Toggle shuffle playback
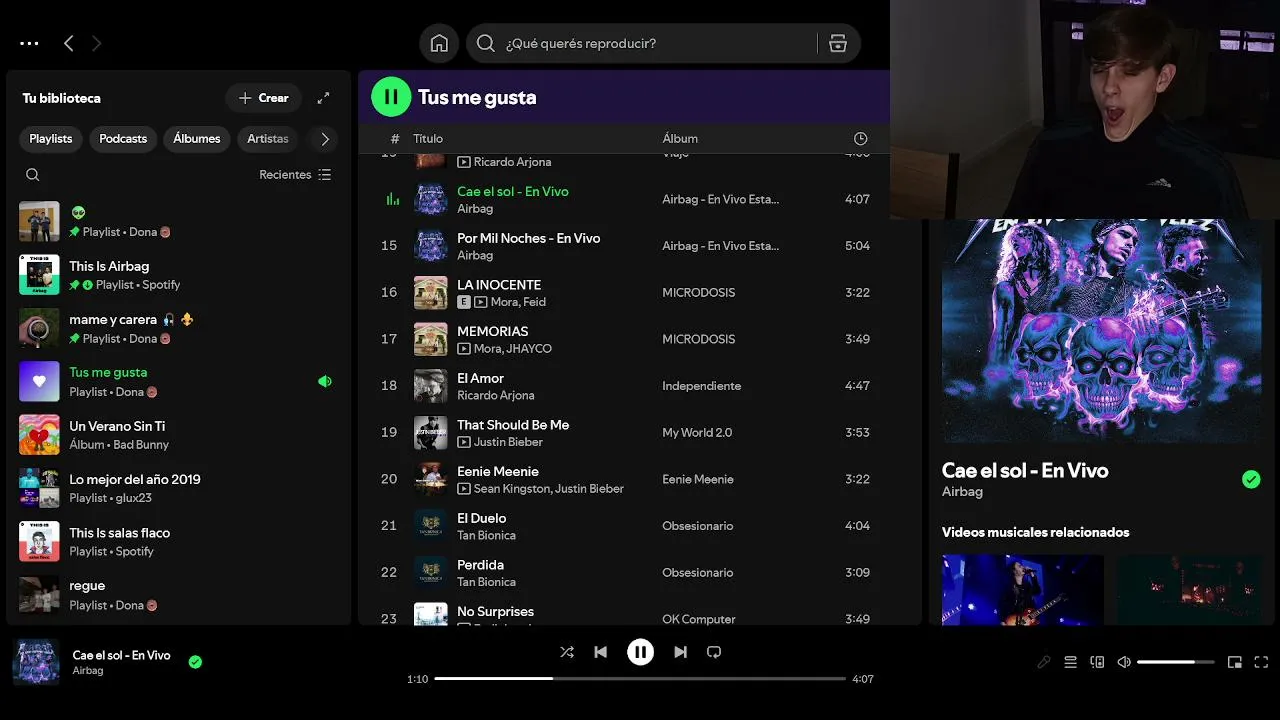 [567, 652]
